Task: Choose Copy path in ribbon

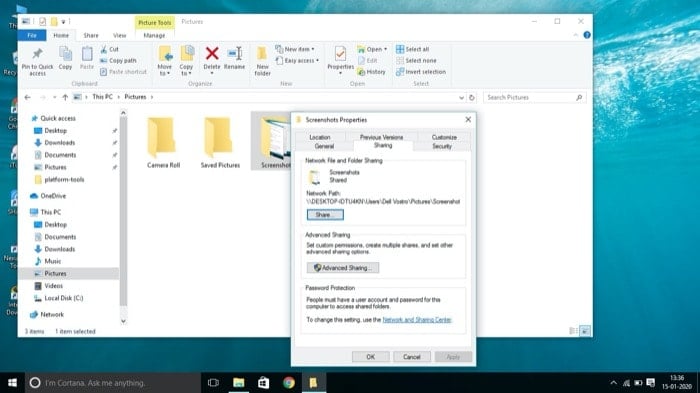Action: (118, 60)
